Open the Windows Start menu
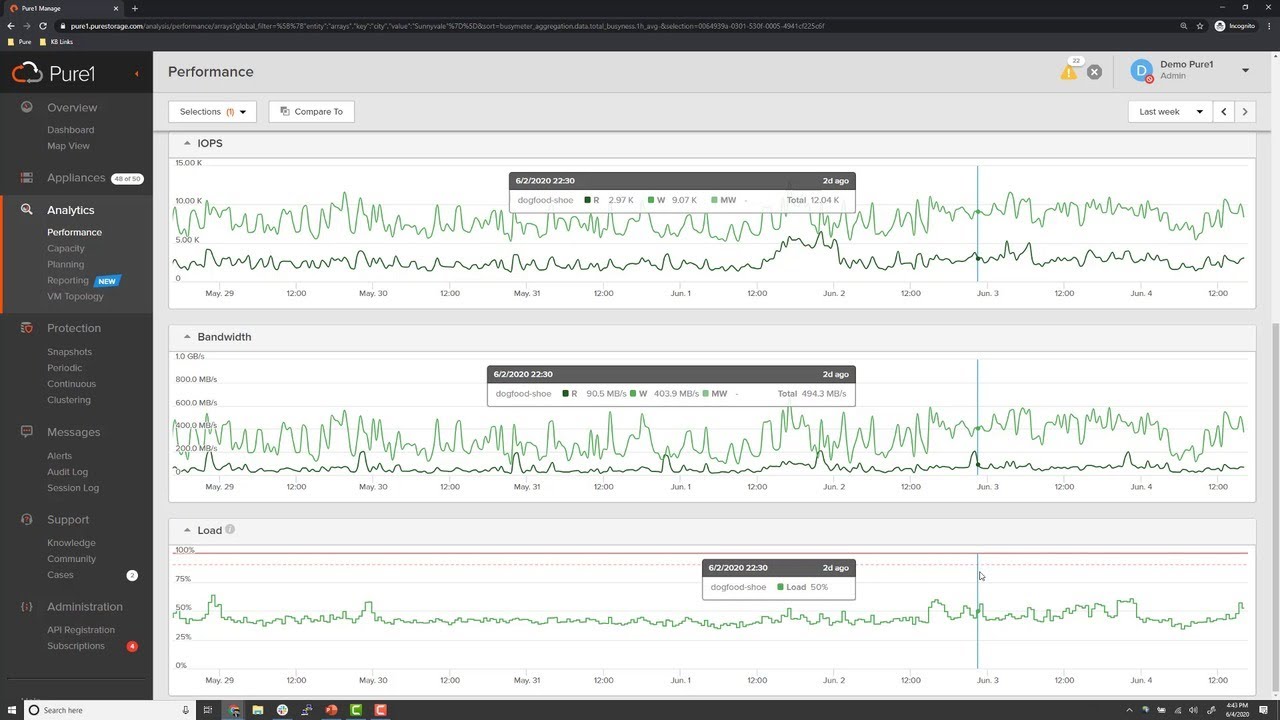Screen dimensions: 1280x720 click(11, 710)
